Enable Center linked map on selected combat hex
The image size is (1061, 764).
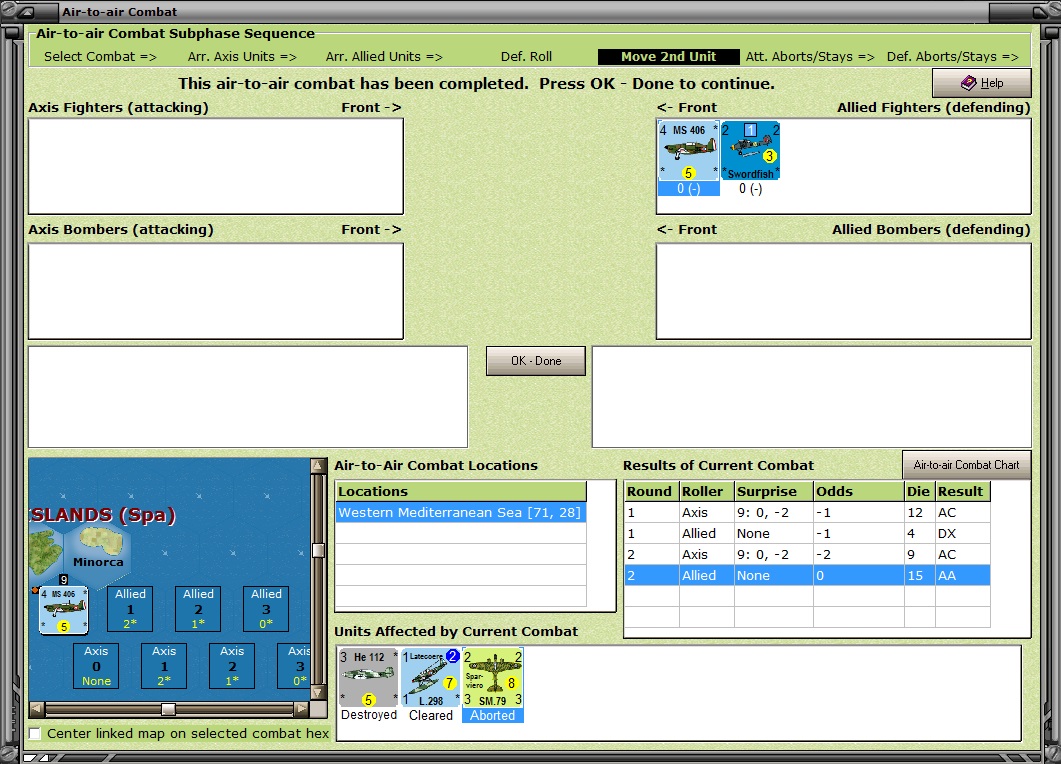[35, 734]
